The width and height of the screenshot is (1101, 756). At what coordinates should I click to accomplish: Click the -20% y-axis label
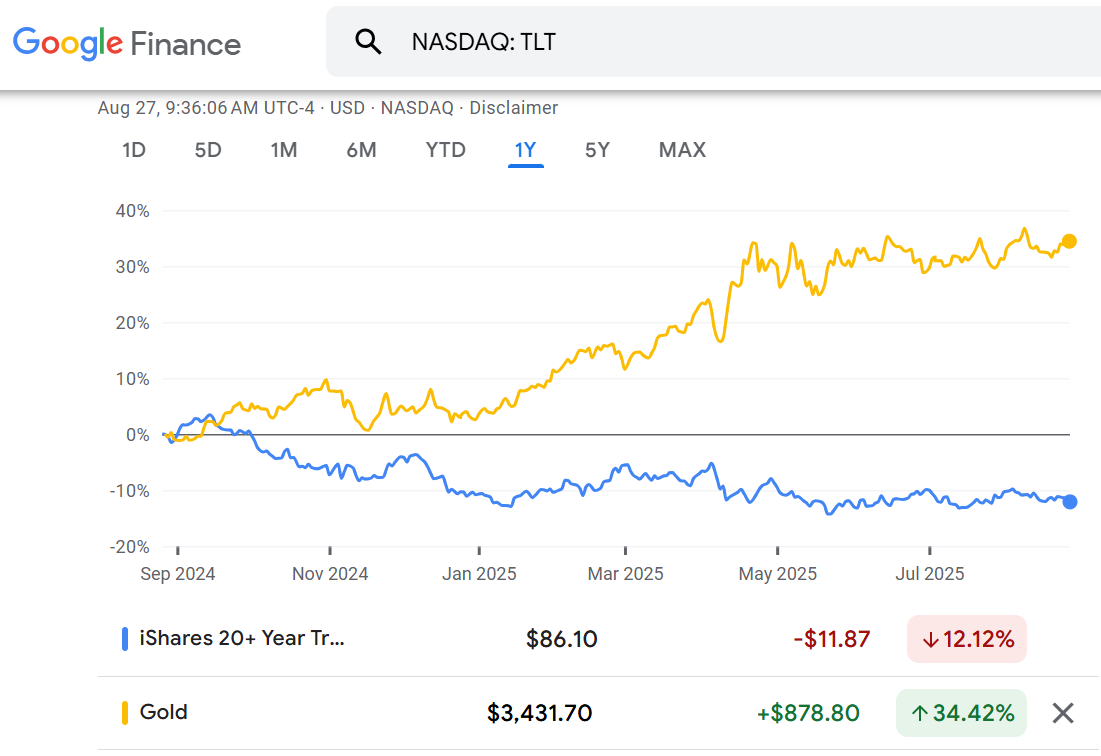[130, 547]
